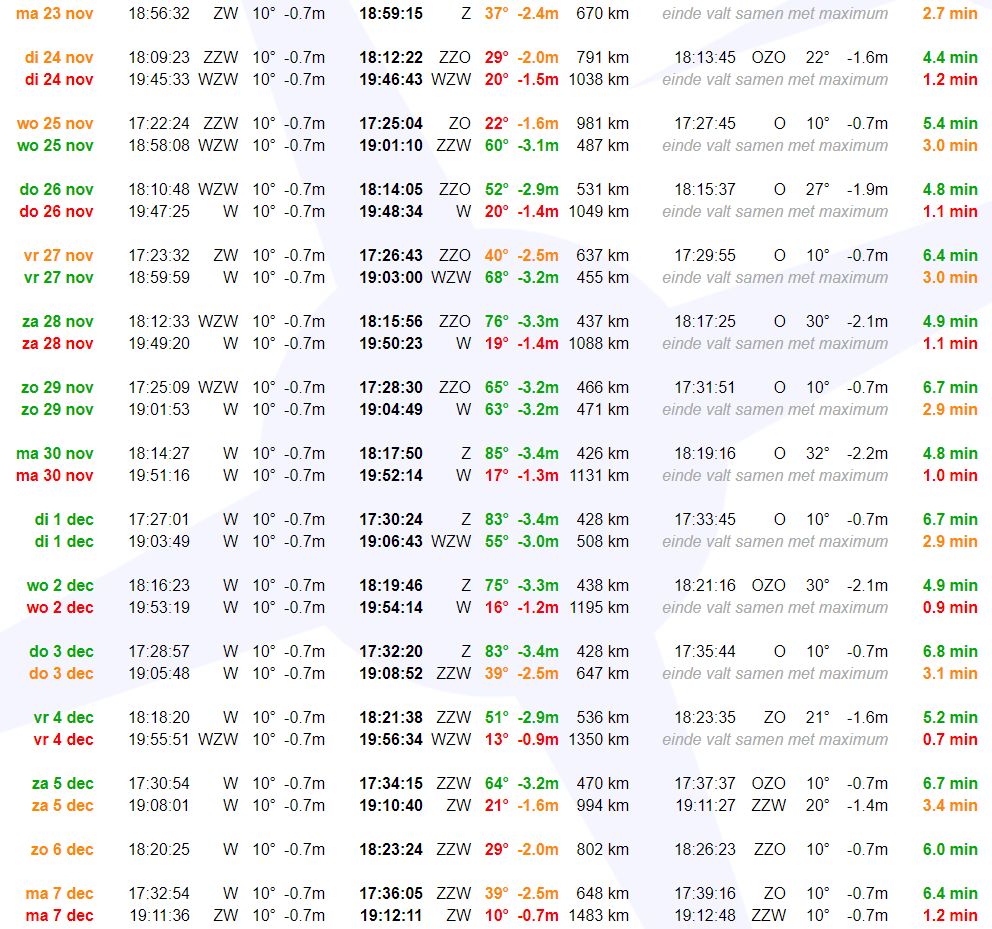The image size is (992, 929).
Task: Click the 'ma 23 nov' date link
Action: click(55, 14)
